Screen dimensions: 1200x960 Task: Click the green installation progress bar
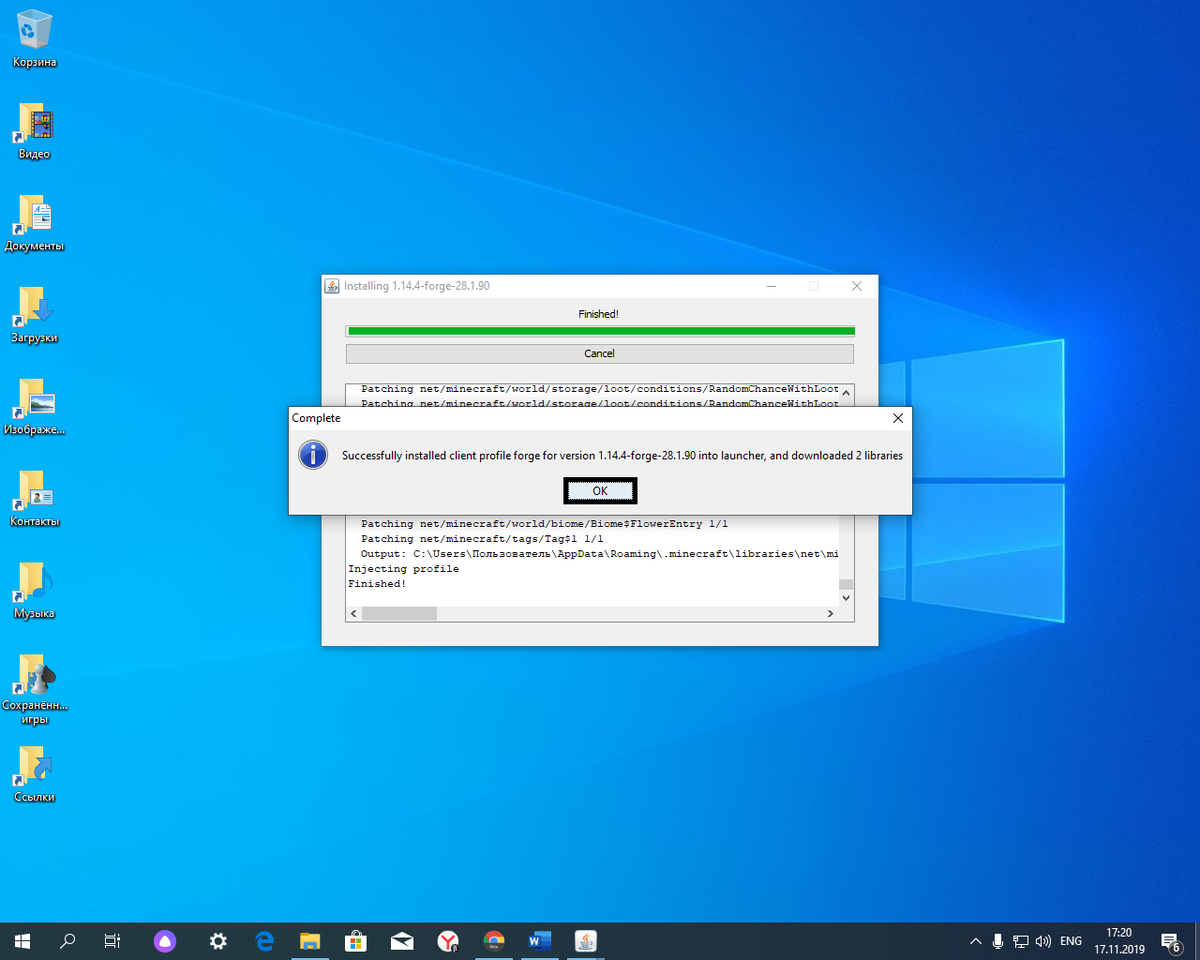coord(600,330)
